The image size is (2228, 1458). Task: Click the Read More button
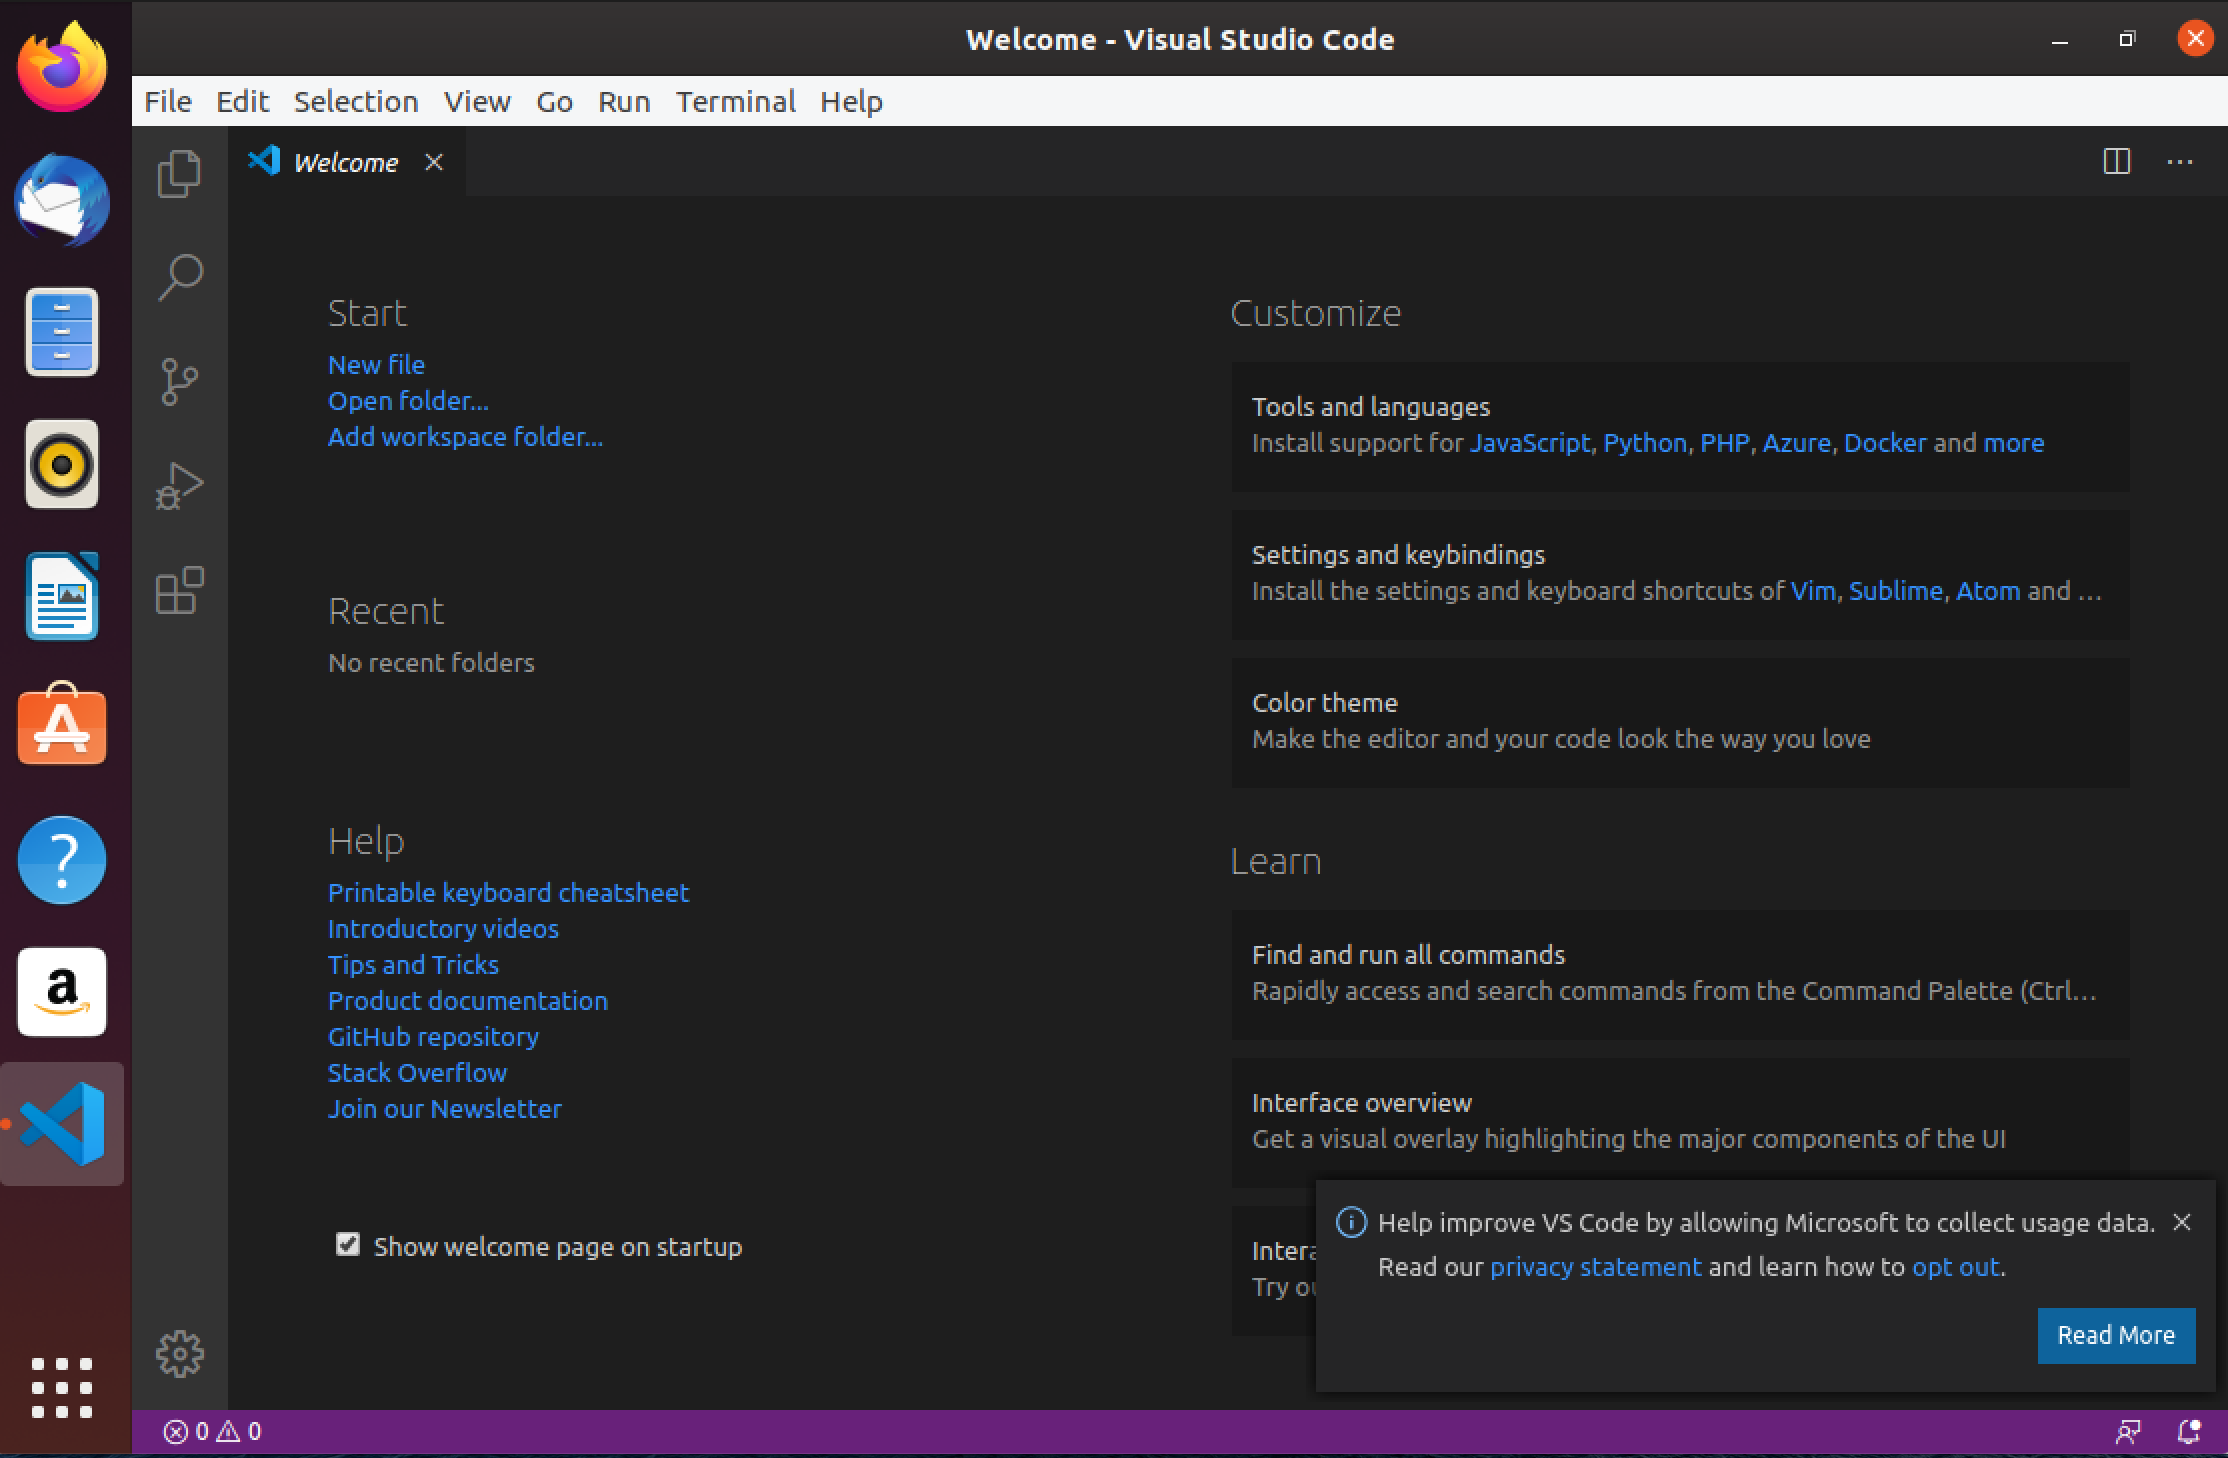[2116, 1335]
